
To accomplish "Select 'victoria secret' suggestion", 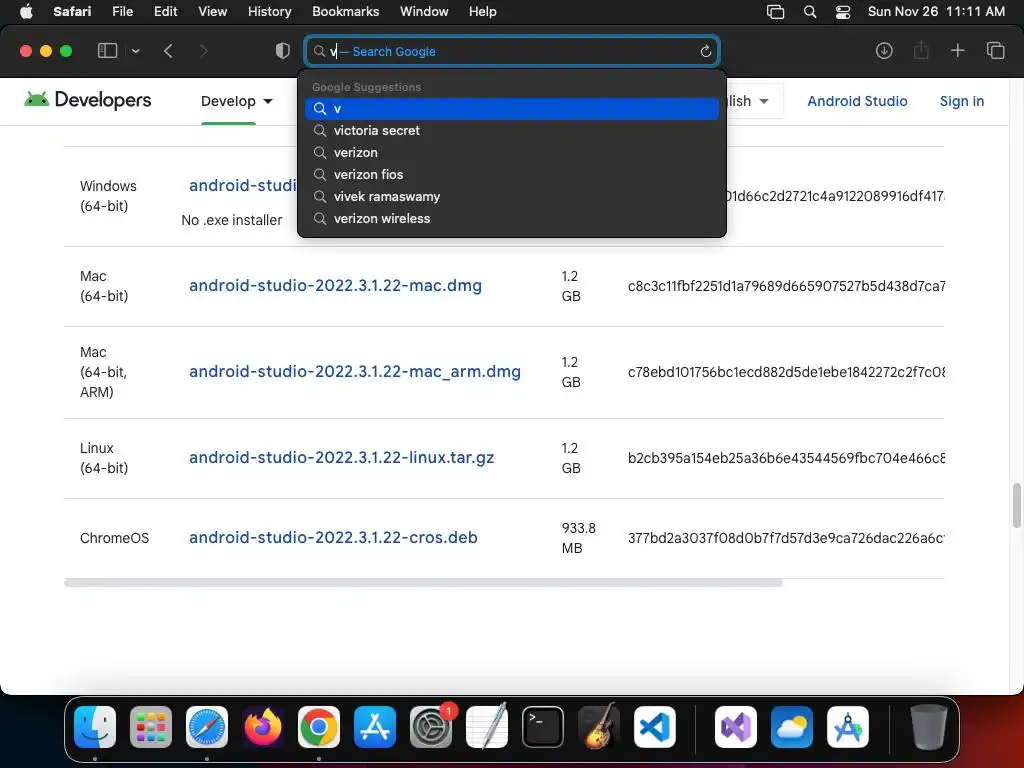I will [512, 131].
